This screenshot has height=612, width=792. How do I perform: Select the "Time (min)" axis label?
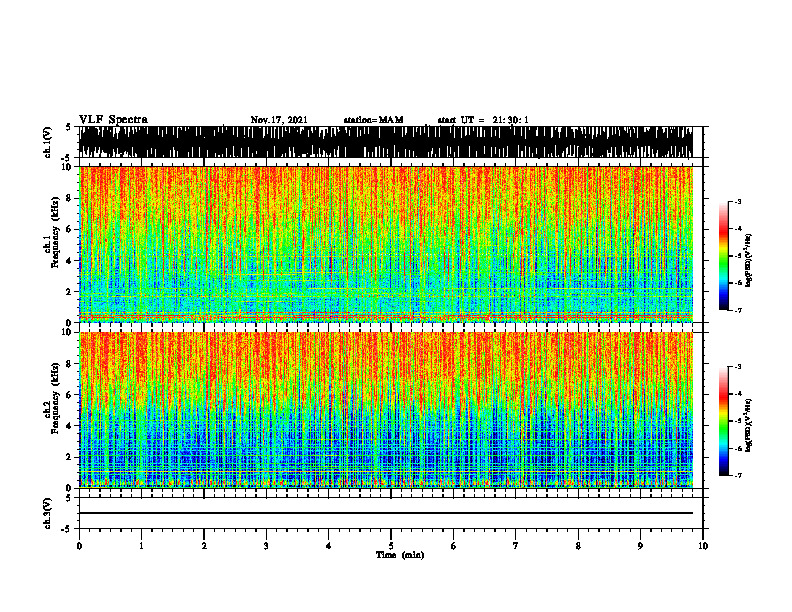400,555
